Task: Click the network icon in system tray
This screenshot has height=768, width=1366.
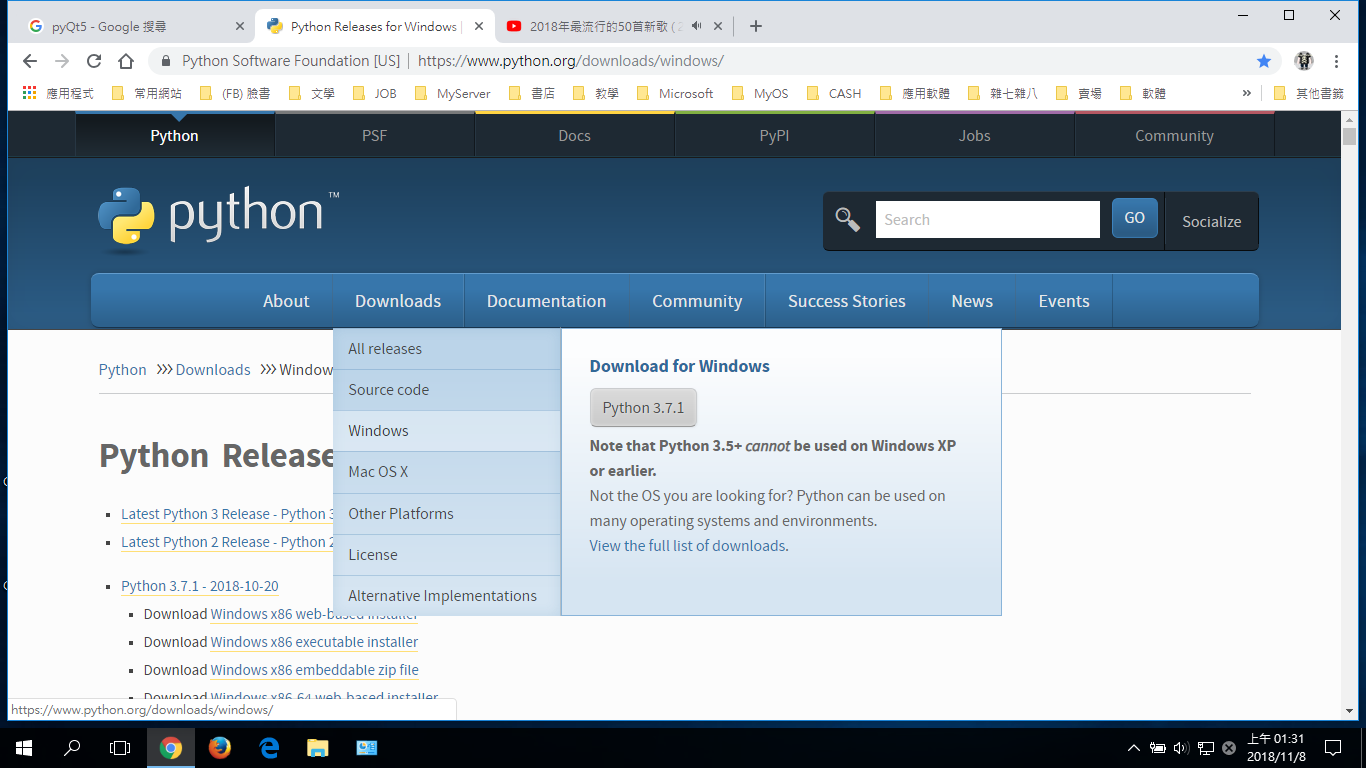Action: [1206, 747]
